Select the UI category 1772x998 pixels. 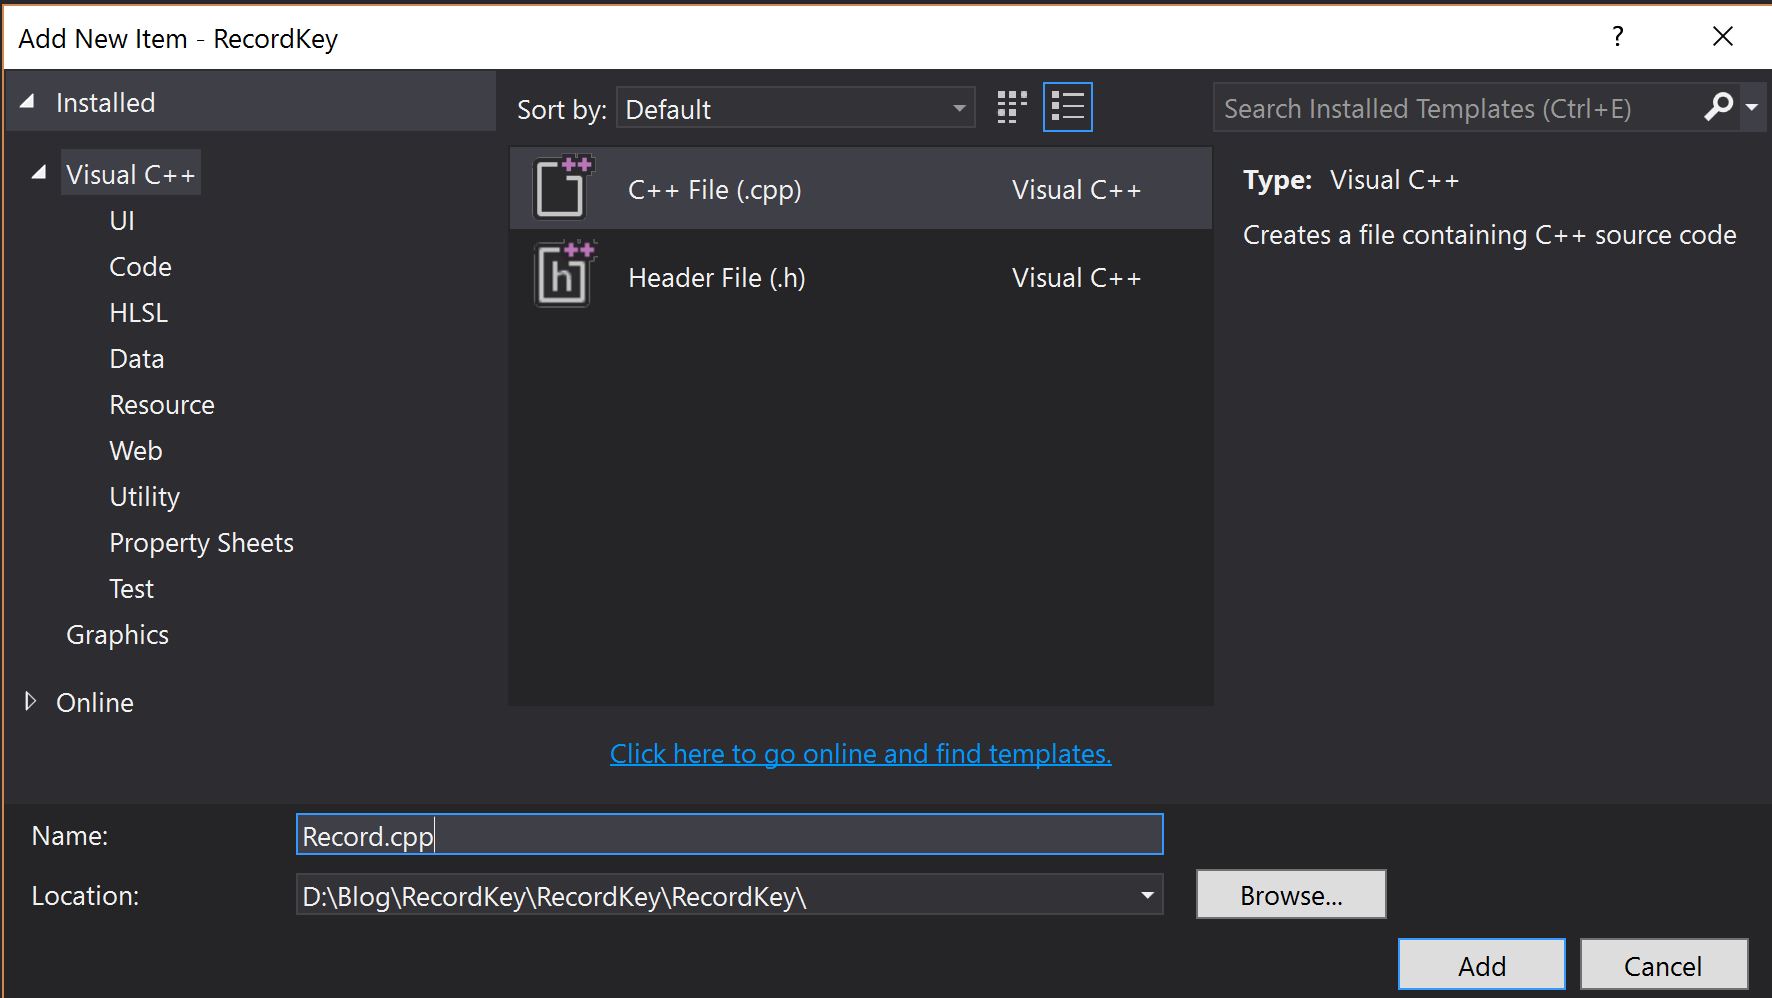click(x=121, y=219)
